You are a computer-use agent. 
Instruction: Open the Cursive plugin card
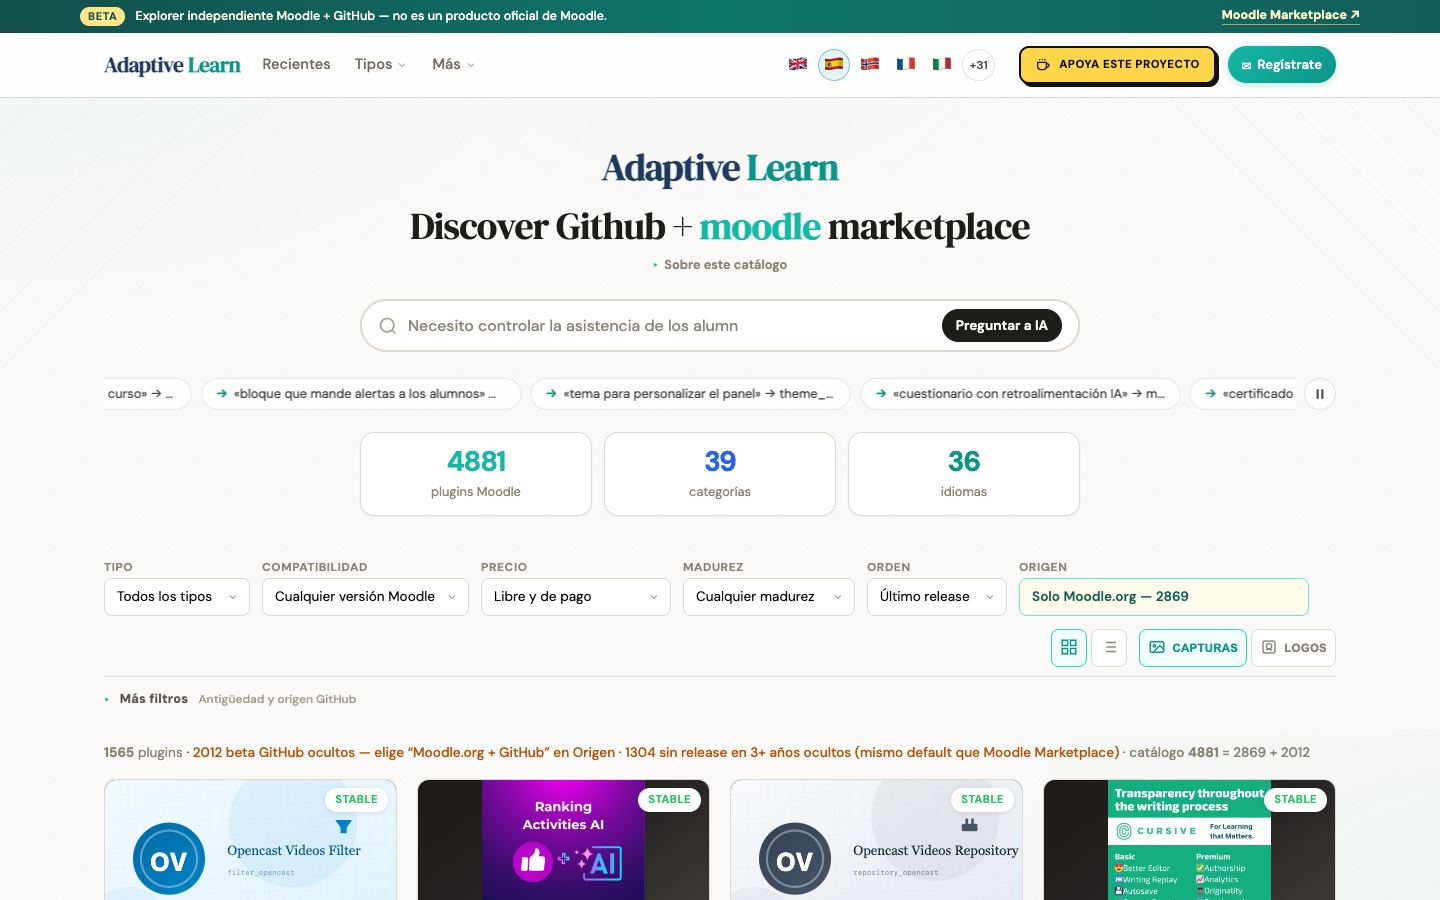tap(1190, 840)
